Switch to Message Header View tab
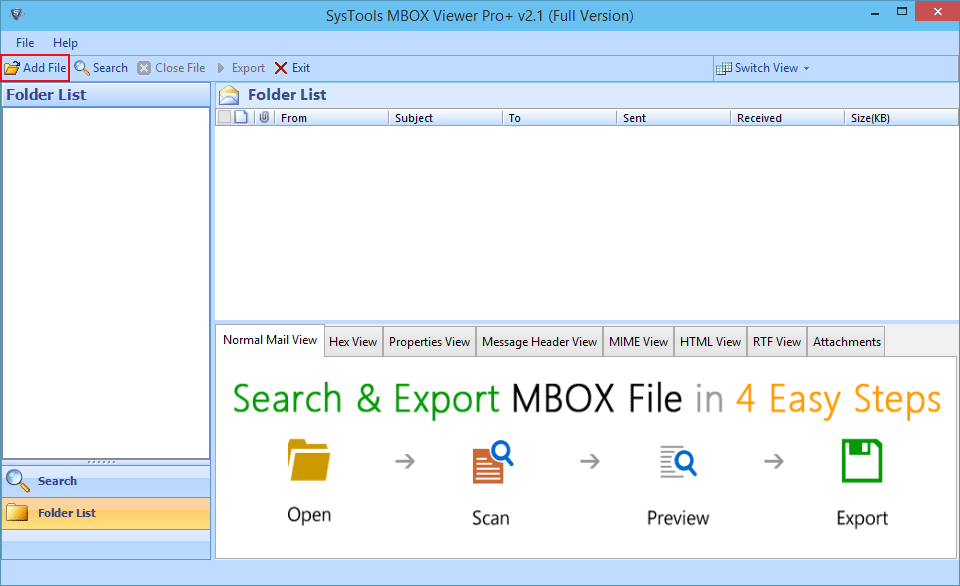The width and height of the screenshot is (960, 586). tap(539, 342)
